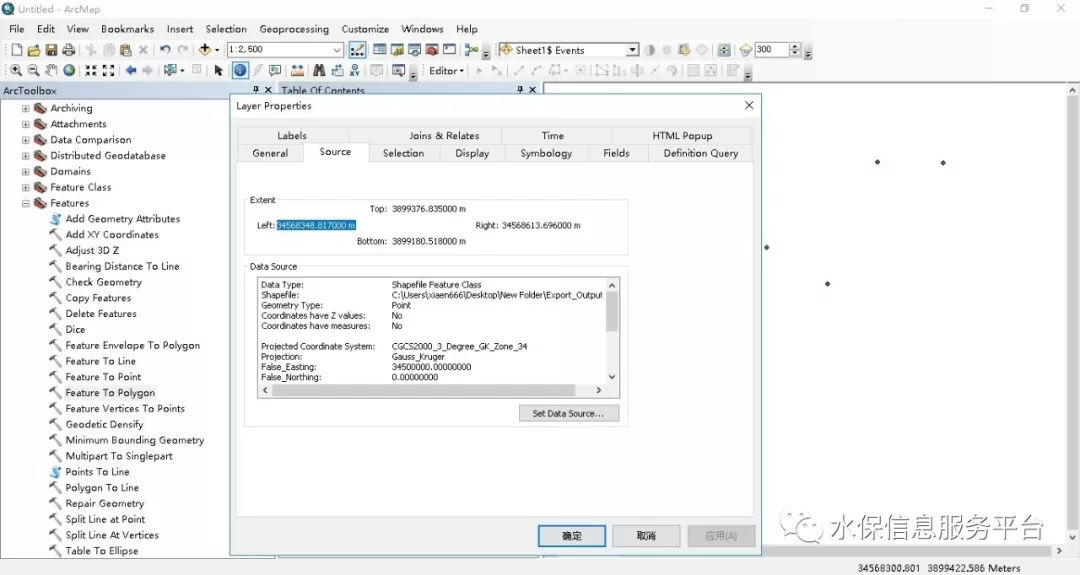This screenshot has width=1080, height=575.
Task: Open the Catalog window icon
Action: pyautogui.click(x=397, y=50)
